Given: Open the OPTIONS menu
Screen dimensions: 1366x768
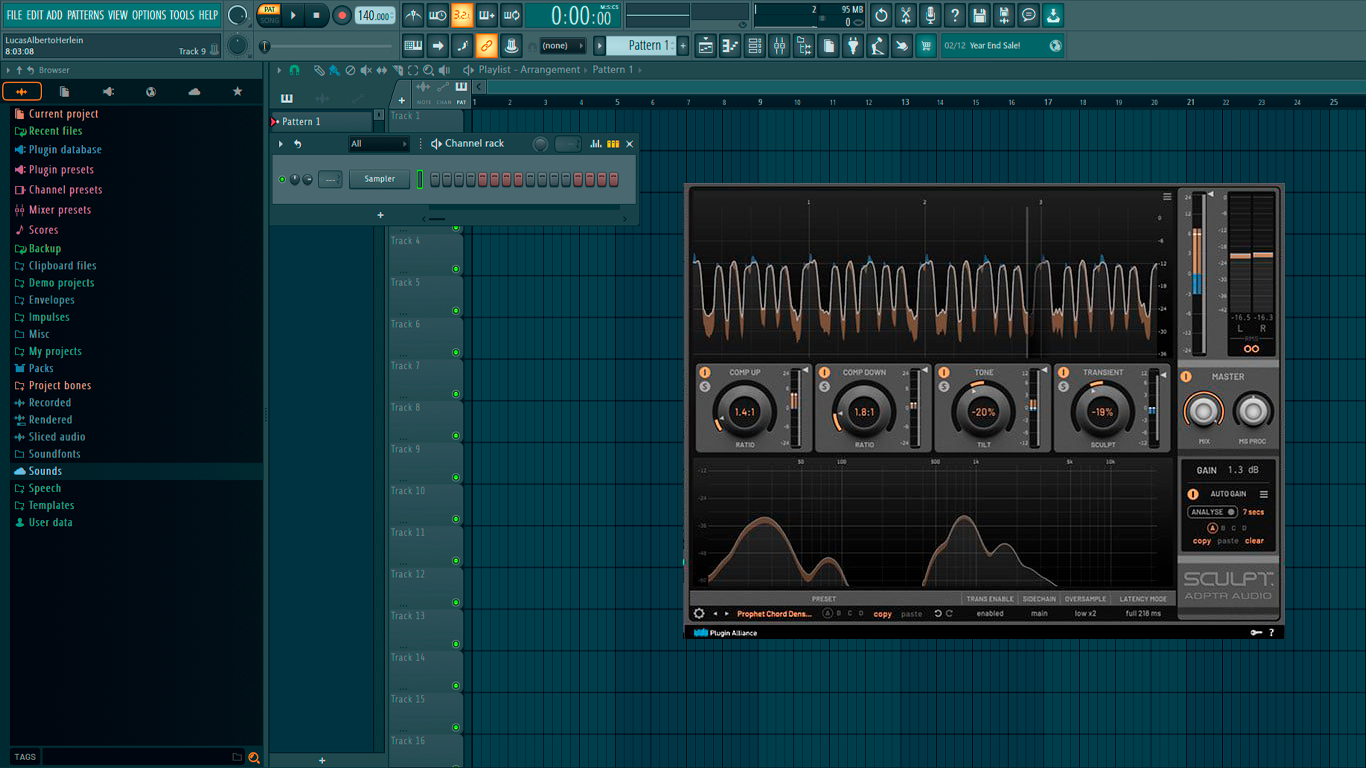Looking at the screenshot, I should 149,15.
